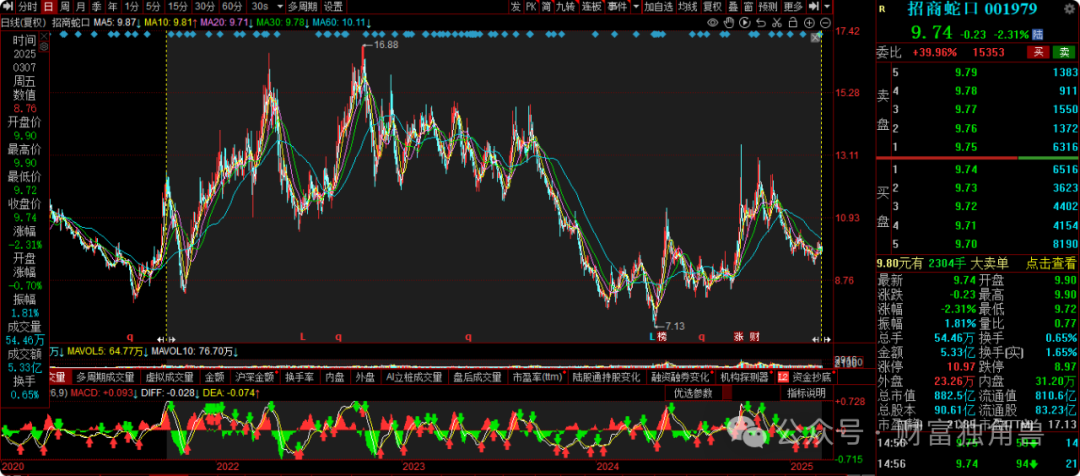The height and width of the screenshot is (476, 1080).
Task: Toggle the padlock lock icon above chart
Action: tap(793, 22)
